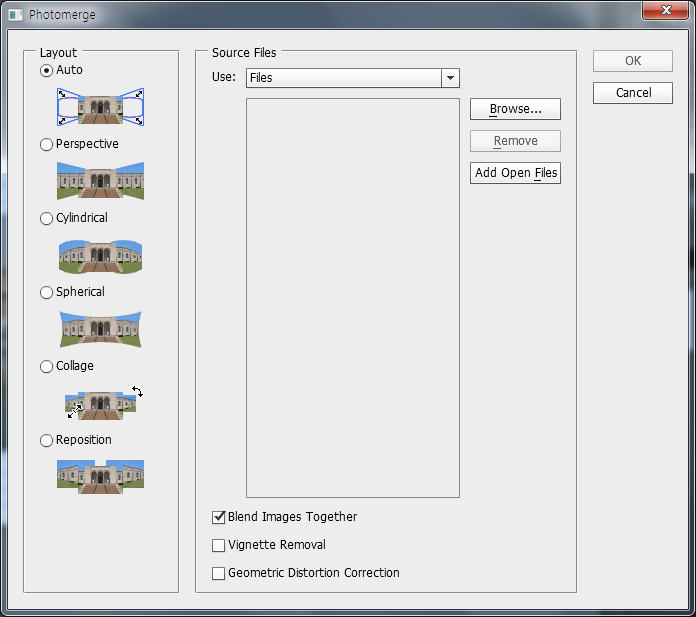696x617 pixels.
Task: Click the Cylindrical layout preview icon
Action: [100, 255]
